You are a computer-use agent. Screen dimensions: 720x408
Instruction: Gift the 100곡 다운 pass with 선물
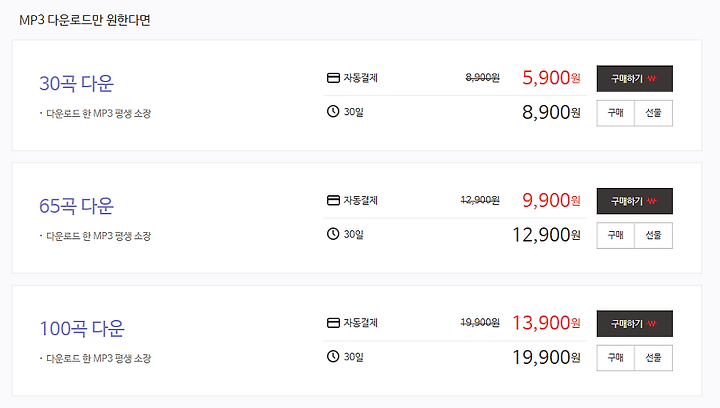(x=653, y=358)
